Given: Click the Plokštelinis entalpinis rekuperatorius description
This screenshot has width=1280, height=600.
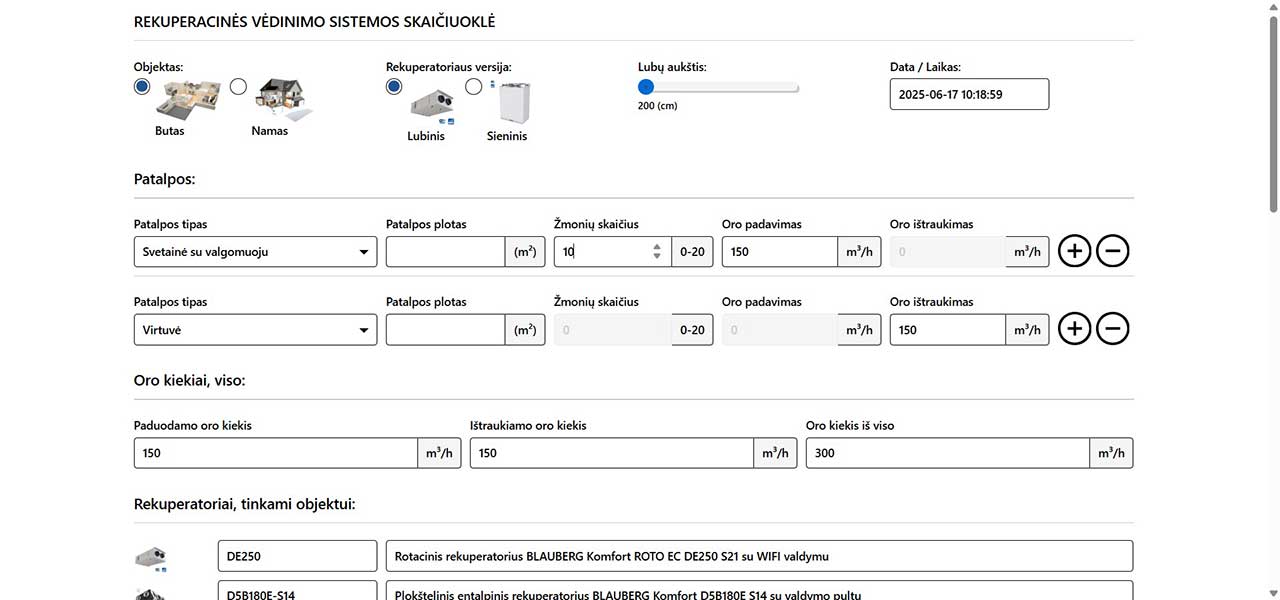Looking at the screenshot, I should (759, 591).
